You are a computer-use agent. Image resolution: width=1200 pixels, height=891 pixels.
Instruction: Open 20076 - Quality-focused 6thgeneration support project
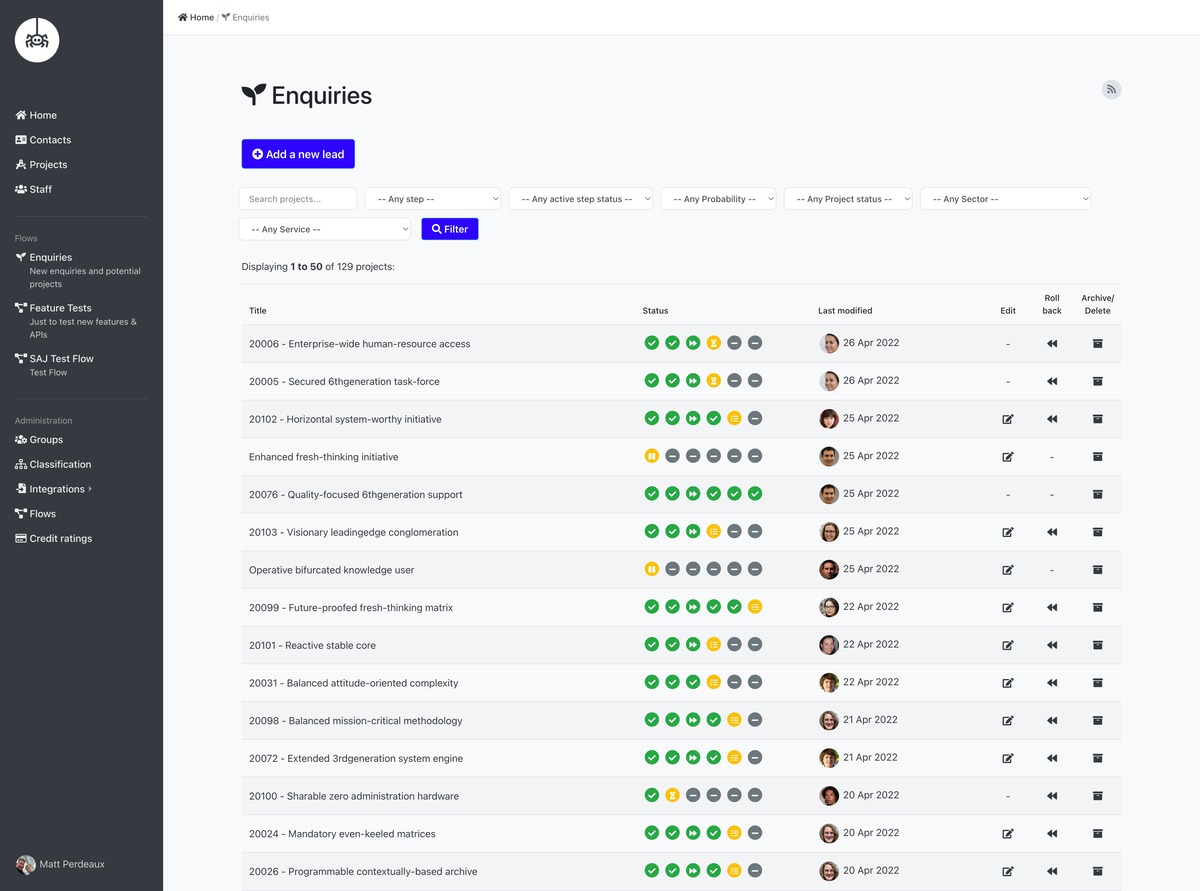pyautogui.click(x=354, y=495)
